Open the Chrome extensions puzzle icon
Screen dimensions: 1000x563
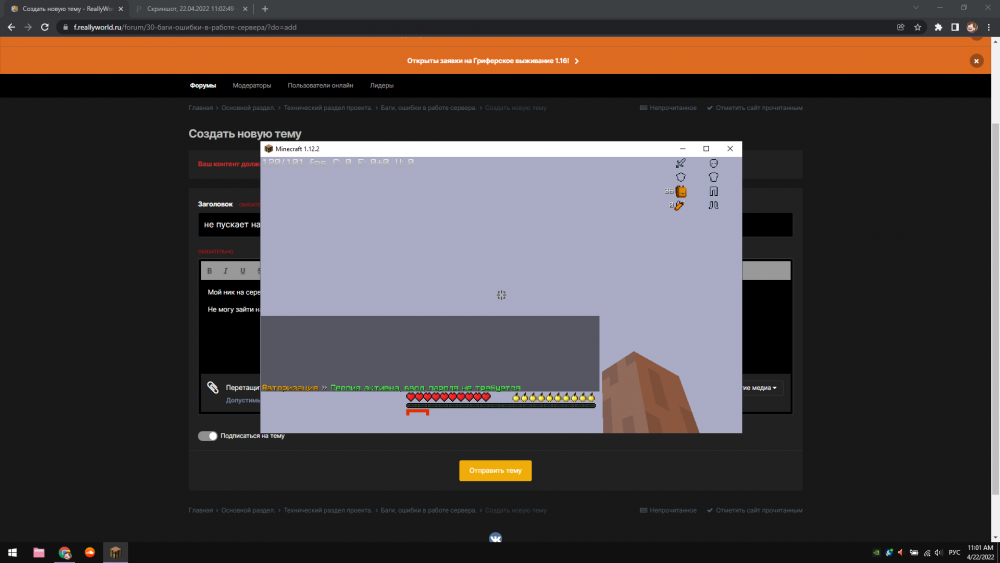[x=938, y=27]
